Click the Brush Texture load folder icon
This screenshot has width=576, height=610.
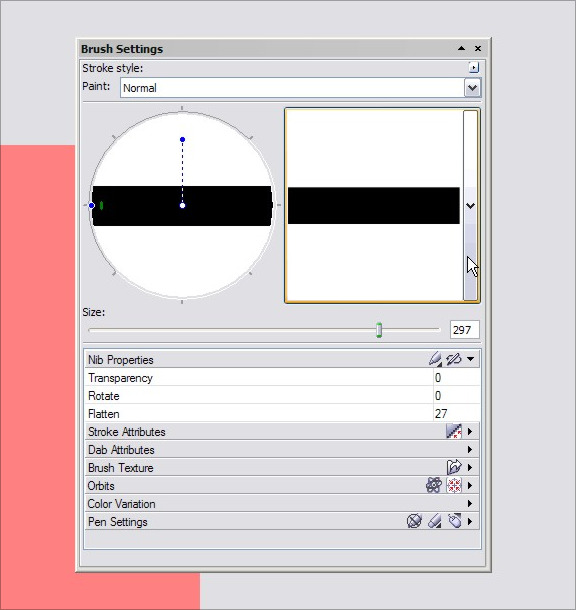[x=454, y=467]
